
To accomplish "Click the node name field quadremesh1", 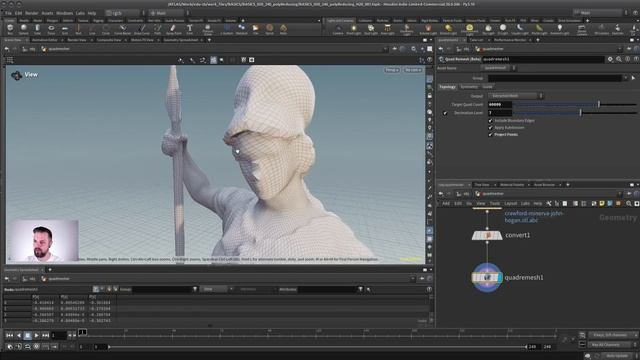I will [x=543, y=59].
